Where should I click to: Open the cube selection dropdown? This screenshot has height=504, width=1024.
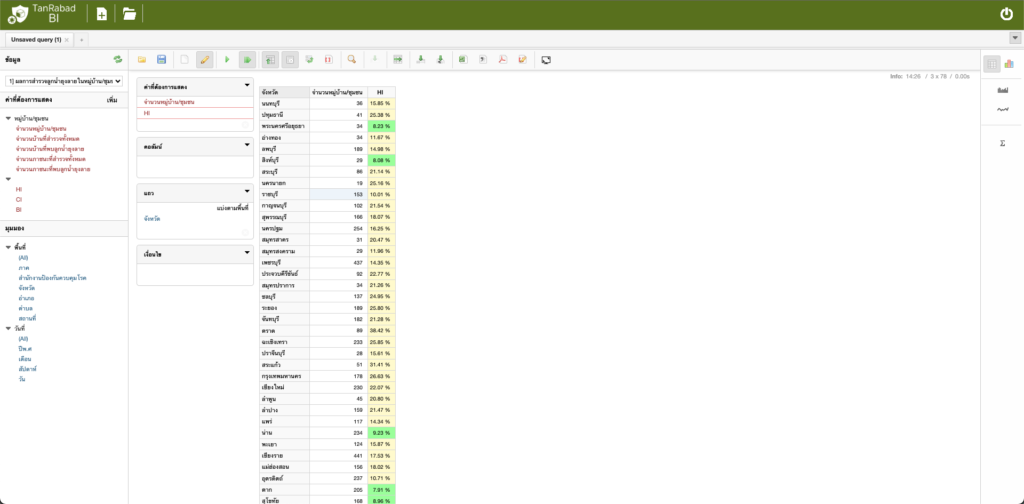(64, 80)
